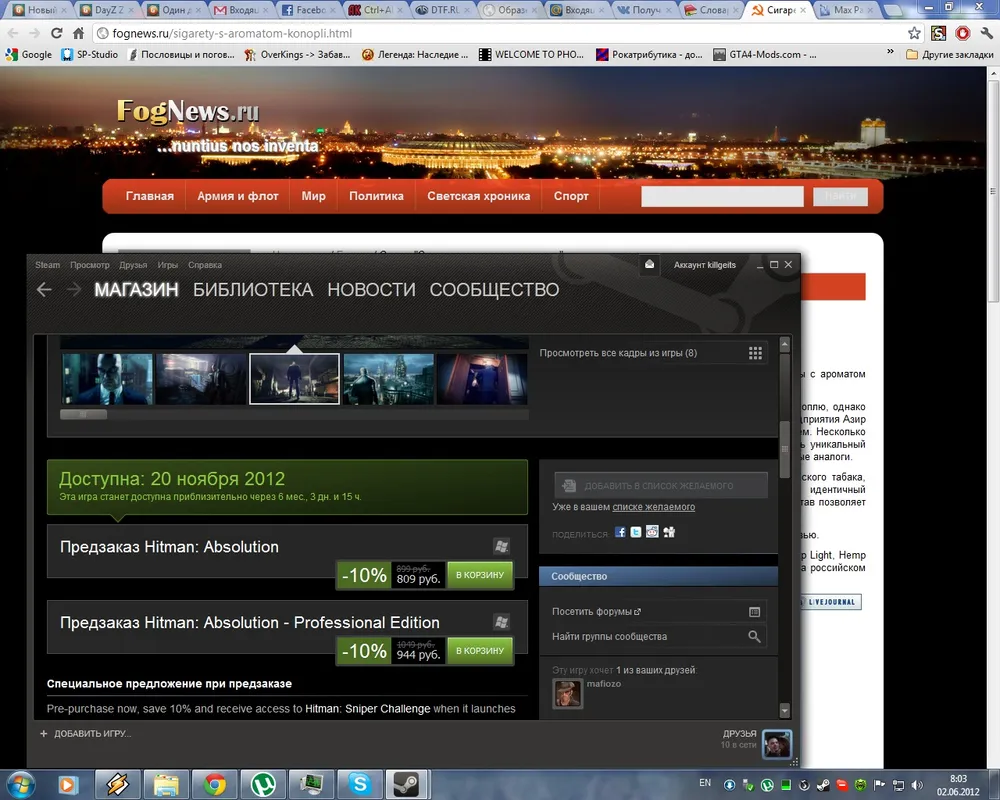This screenshot has width=1000, height=800.
Task: Add Hitman: Absolution 809 руб. to cart
Action: click(480, 575)
